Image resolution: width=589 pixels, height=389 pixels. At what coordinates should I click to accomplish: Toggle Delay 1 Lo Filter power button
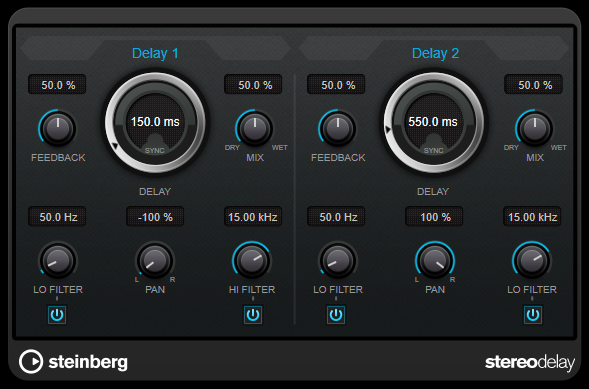(x=57, y=315)
